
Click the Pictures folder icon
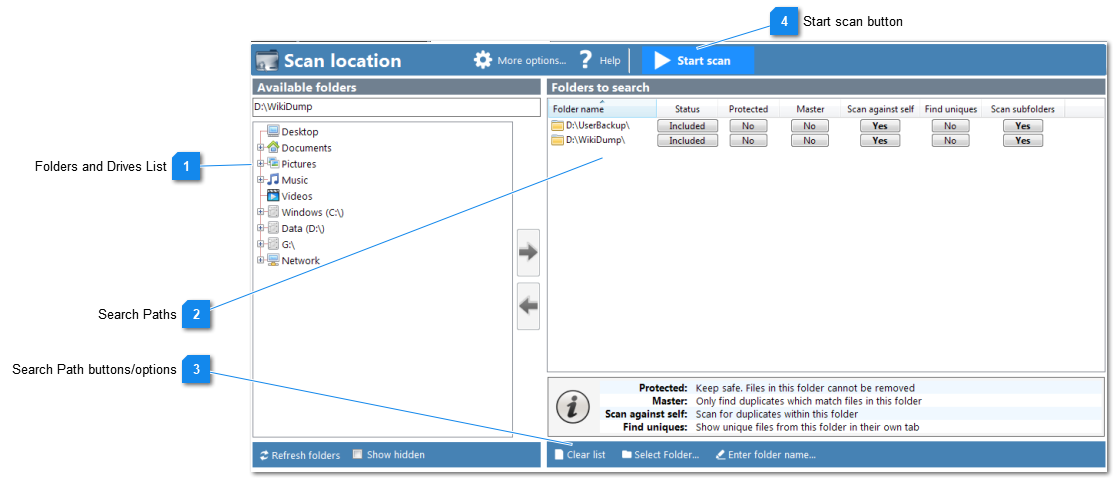[273, 164]
